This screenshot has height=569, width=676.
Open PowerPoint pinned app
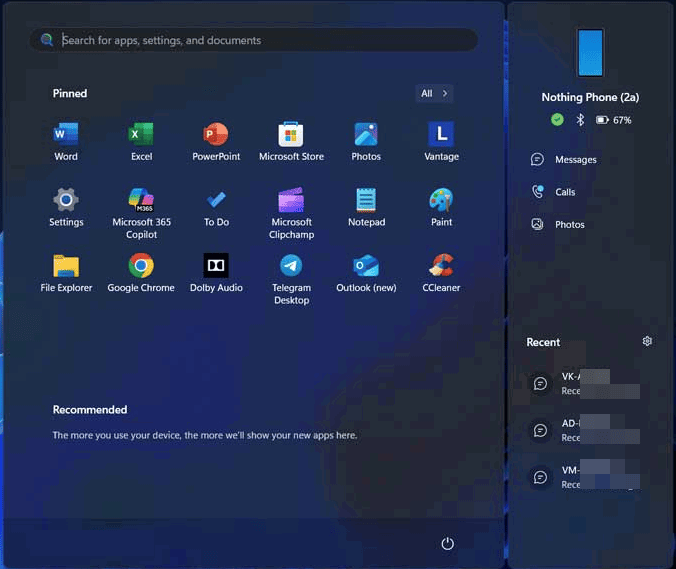(216, 142)
